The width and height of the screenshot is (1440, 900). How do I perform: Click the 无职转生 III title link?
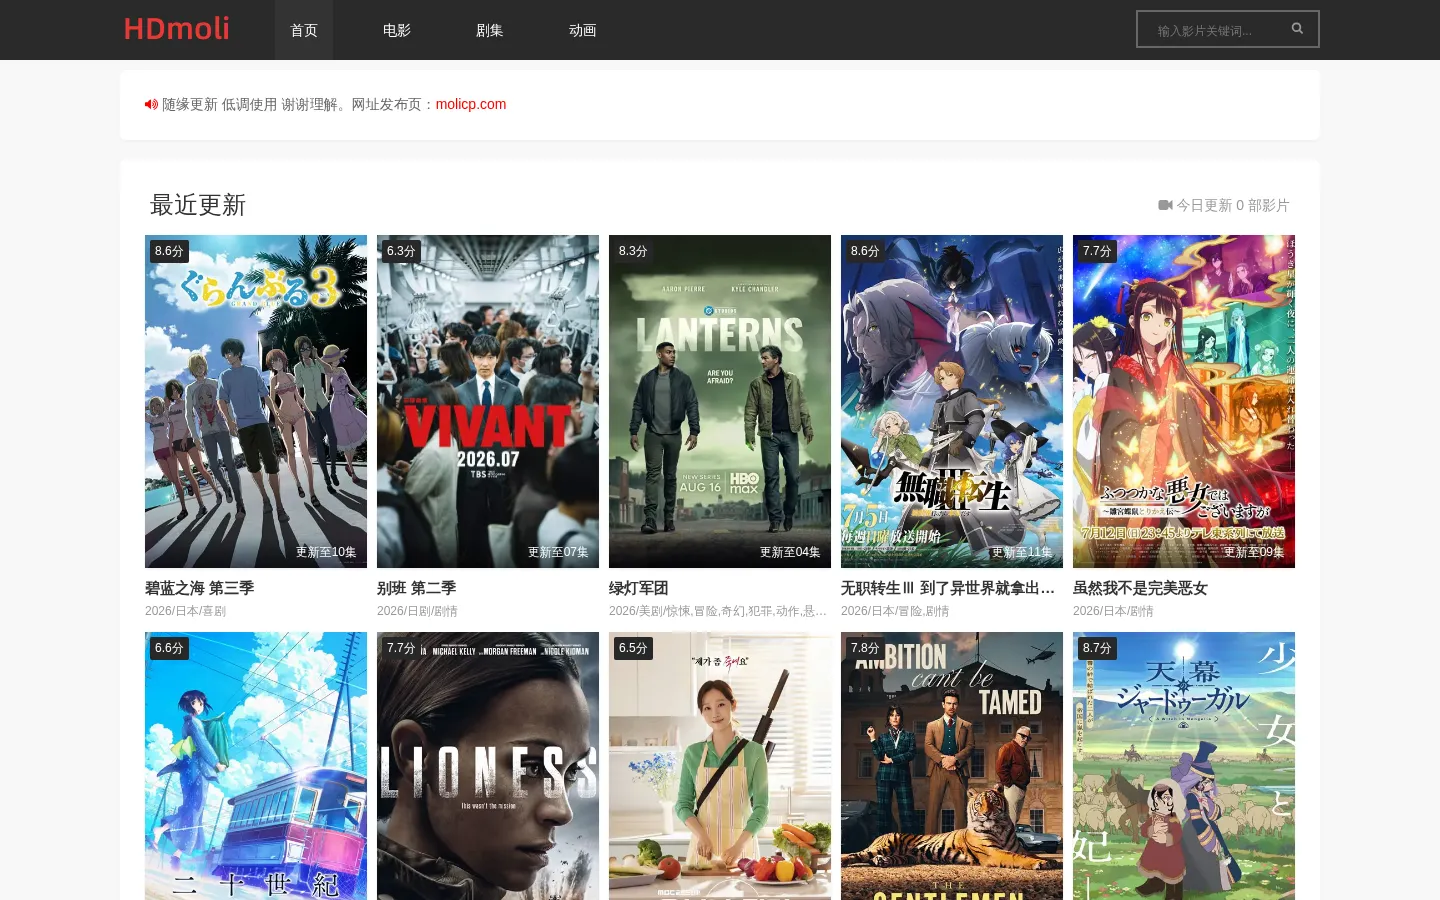click(x=948, y=588)
